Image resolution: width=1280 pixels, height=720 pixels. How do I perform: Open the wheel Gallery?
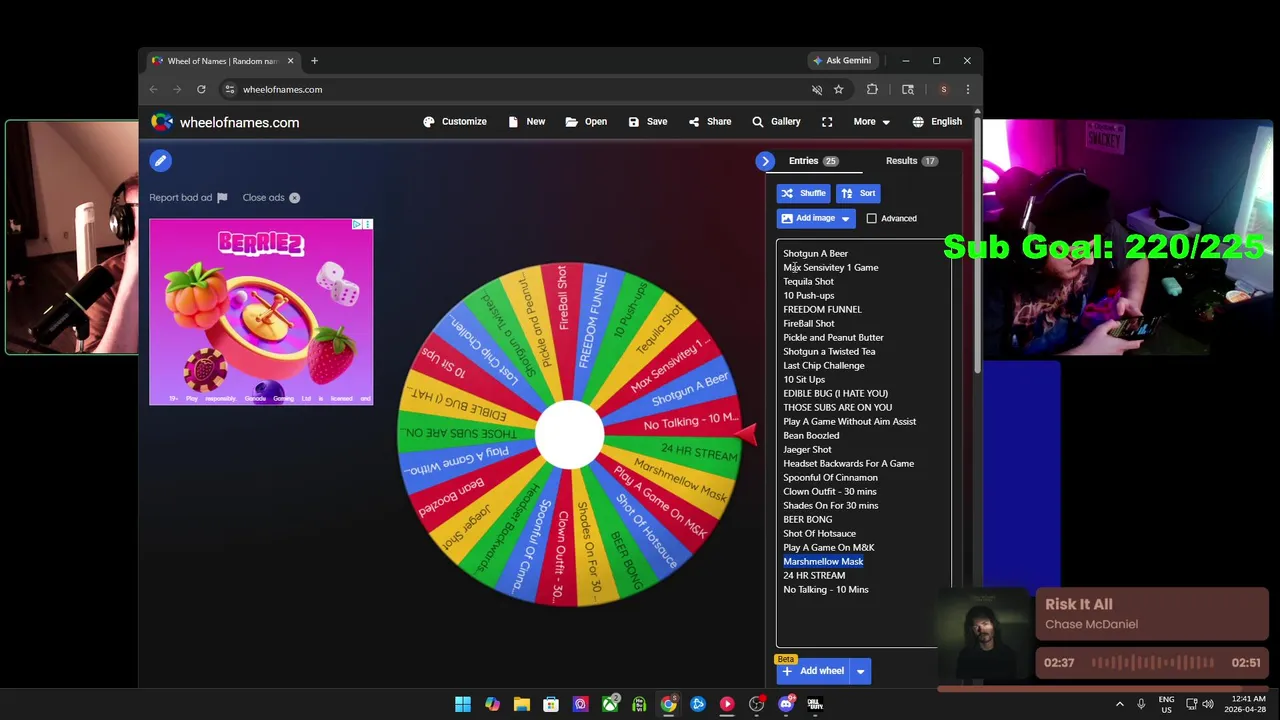[x=776, y=122]
